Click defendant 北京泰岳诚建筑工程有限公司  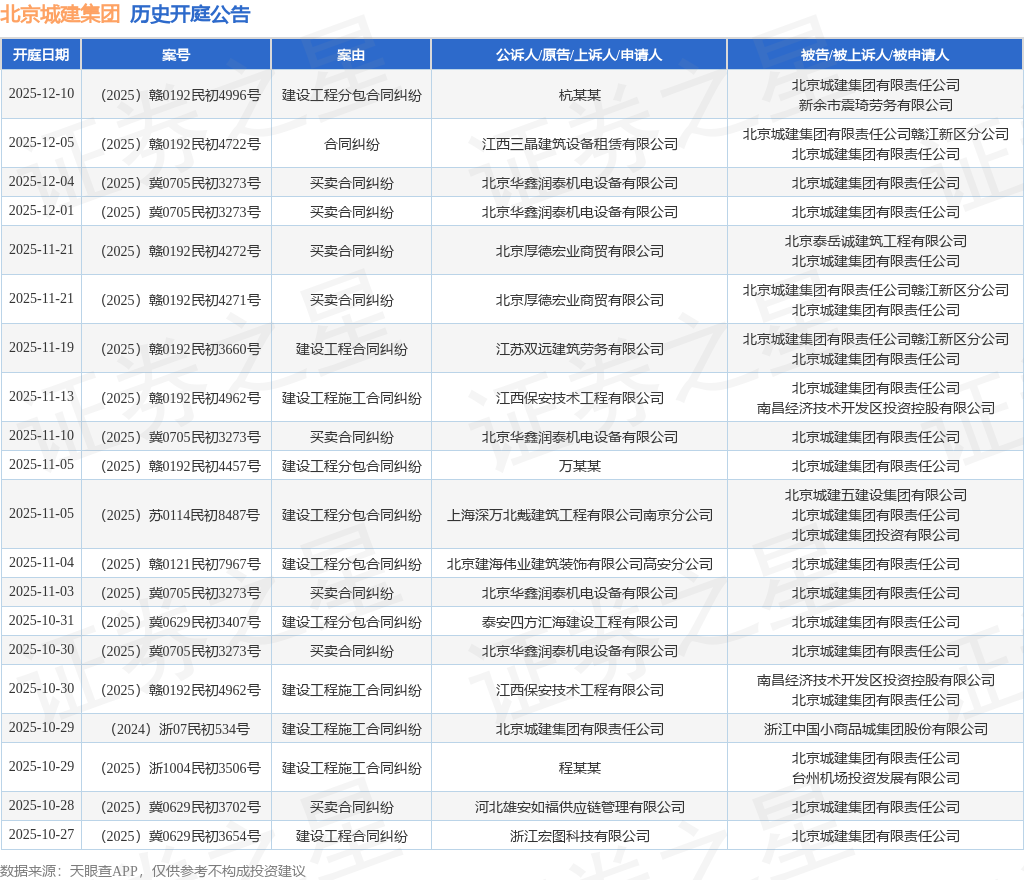tap(876, 242)
